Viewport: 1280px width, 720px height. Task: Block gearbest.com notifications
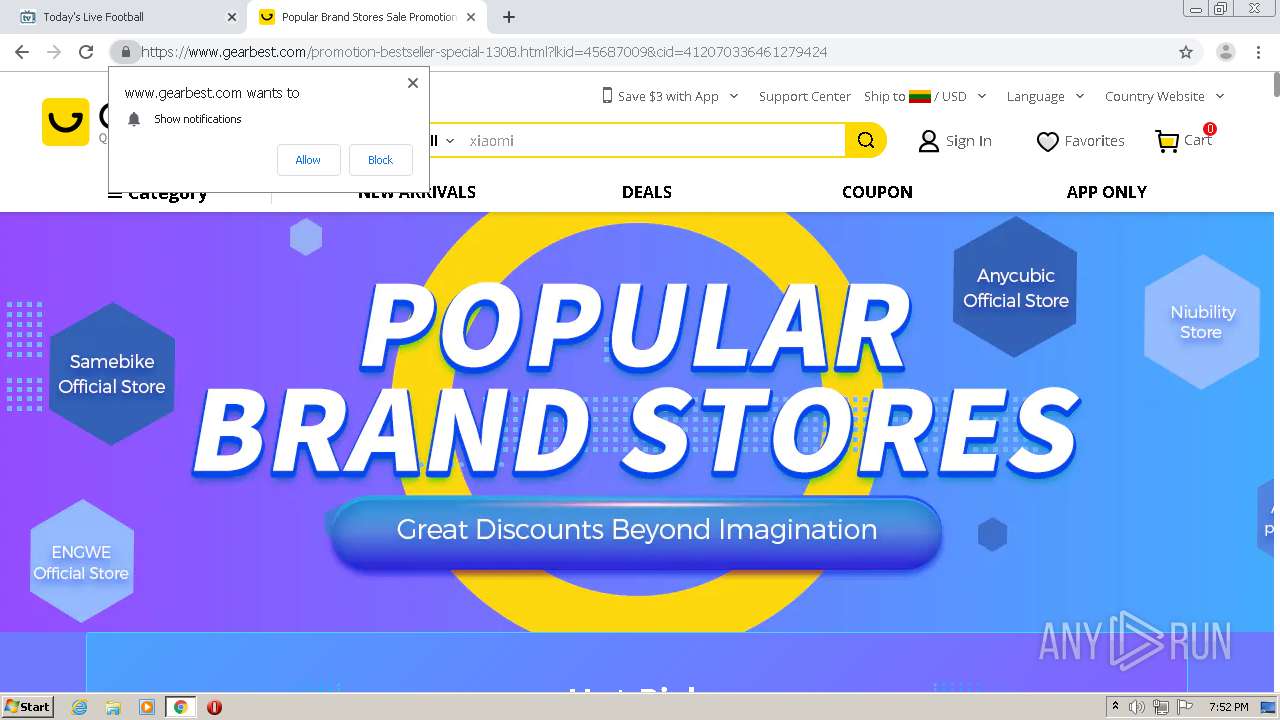(x=380, y=160)
